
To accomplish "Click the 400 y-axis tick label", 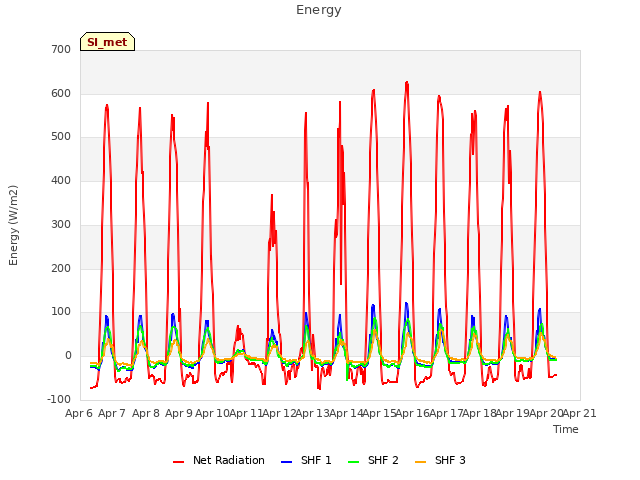I will [61, 180].
